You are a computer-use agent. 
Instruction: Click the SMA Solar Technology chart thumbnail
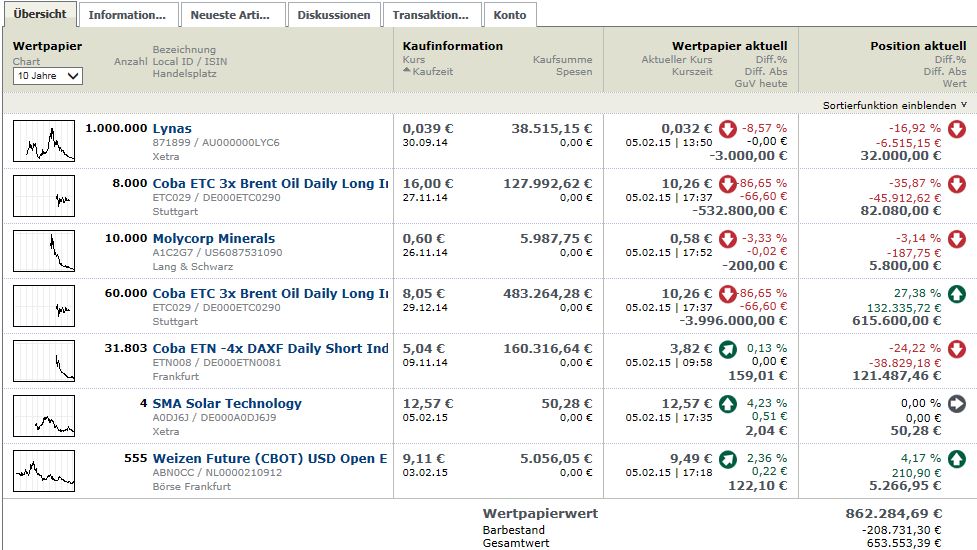click(x=44, y=415)
